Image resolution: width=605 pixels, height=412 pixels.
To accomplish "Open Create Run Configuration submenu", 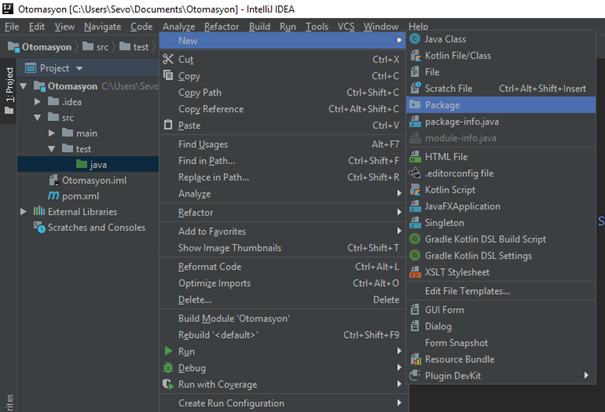I will (x=282, y=403).
